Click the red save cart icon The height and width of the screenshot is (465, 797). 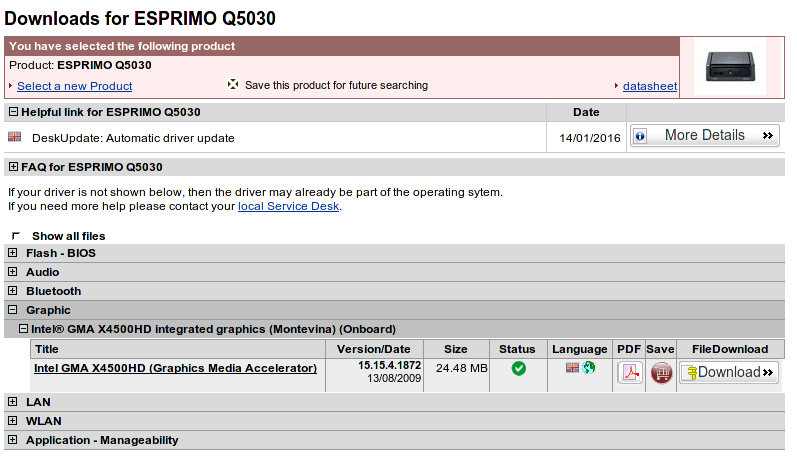661,373
